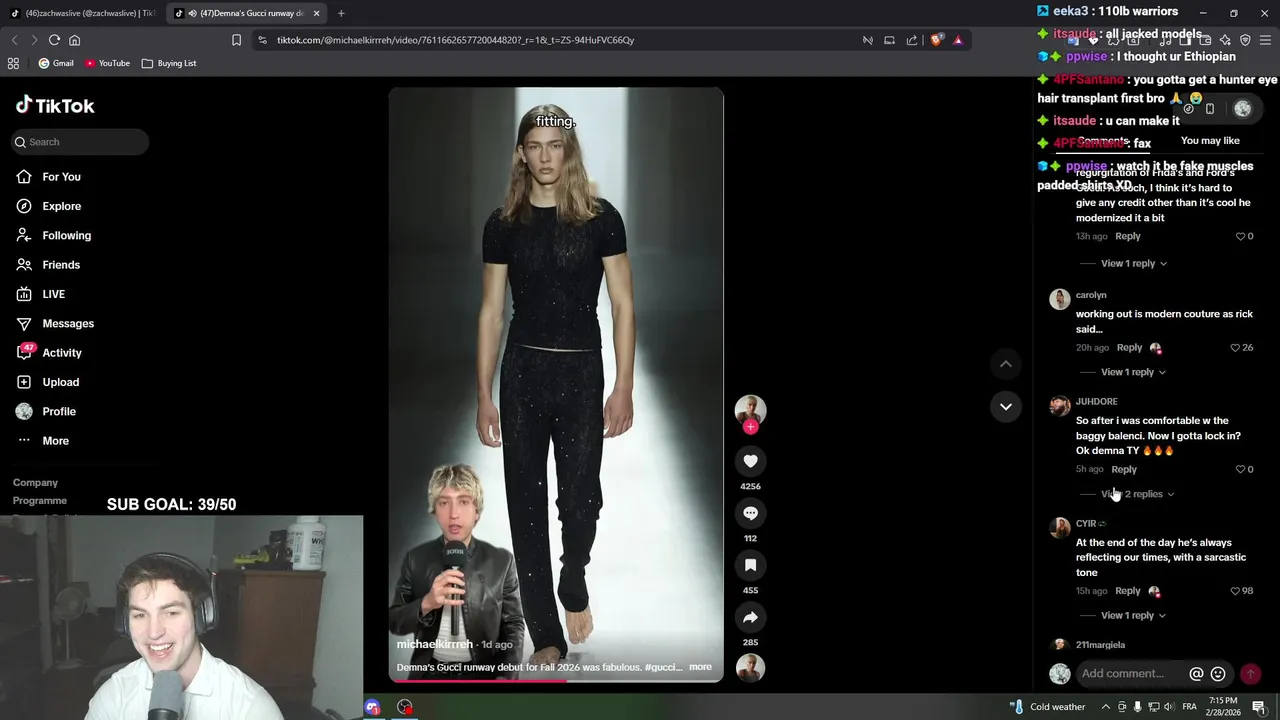
Task: Bookmark this page in address bar
Action: (236, 40)
